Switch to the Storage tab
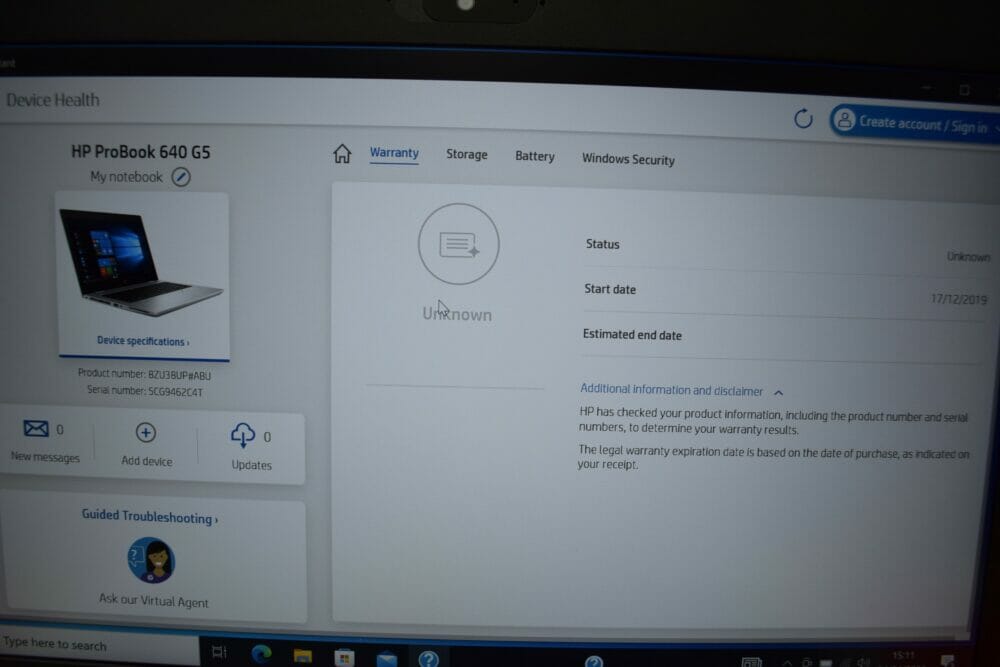The image size is (1000, 667). (467, 154)
